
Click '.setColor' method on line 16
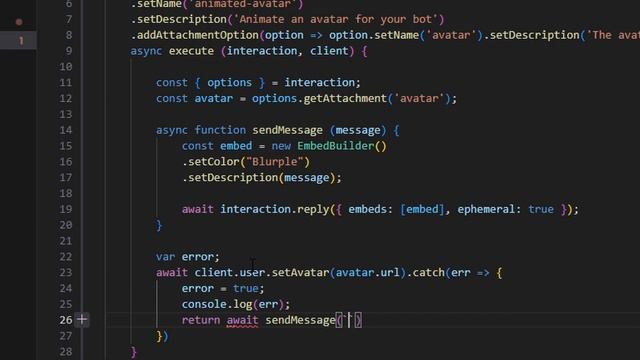211,162
